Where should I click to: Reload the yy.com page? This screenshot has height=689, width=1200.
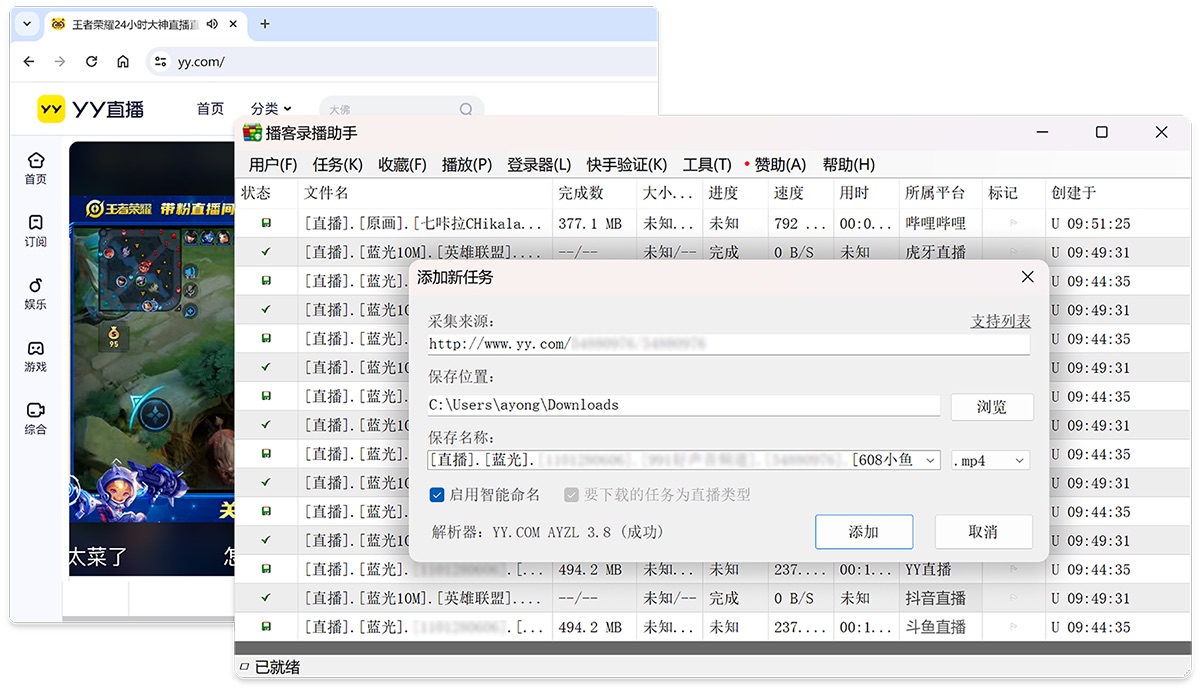(91, 62)
